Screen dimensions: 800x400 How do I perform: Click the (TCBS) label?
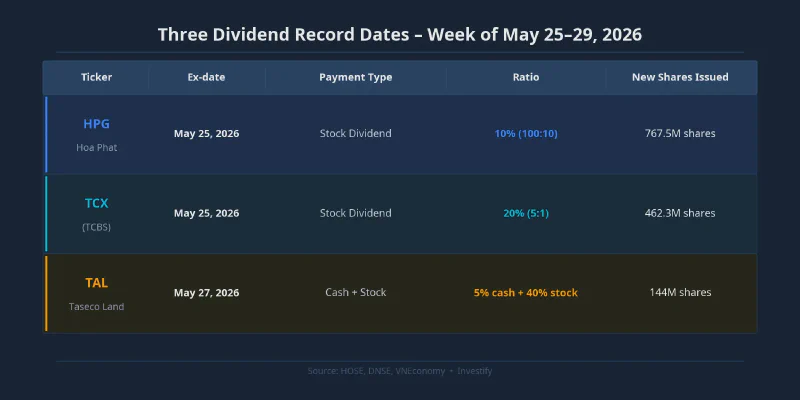(x=96, y=228)
